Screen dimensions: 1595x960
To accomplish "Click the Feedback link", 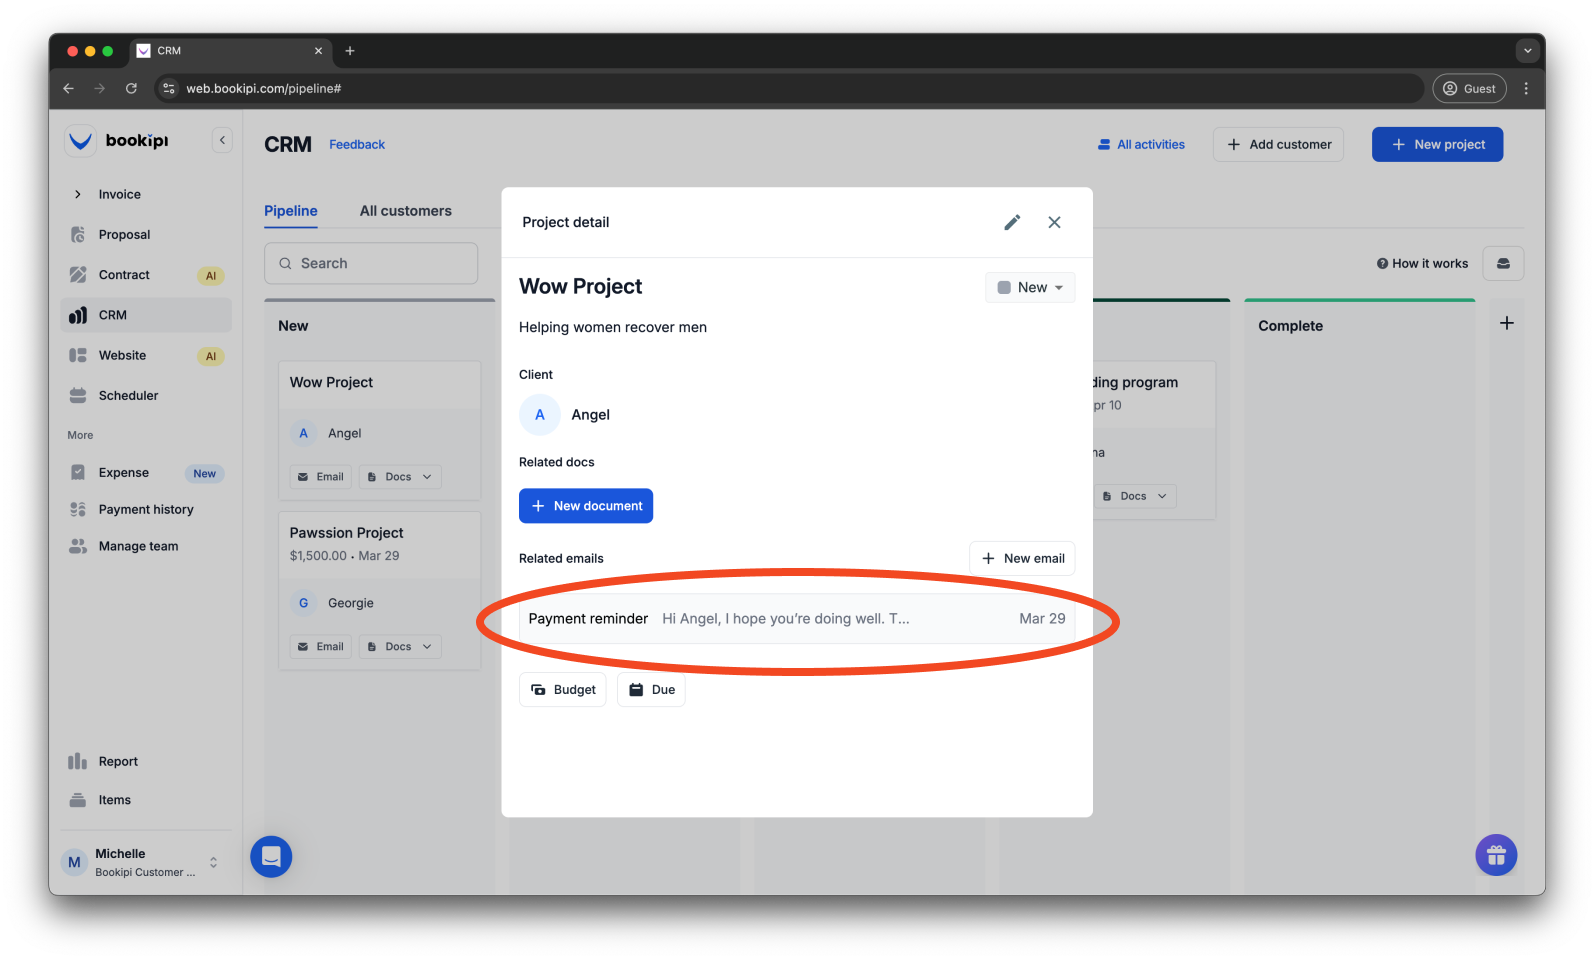I will click(x=357, y=145).
